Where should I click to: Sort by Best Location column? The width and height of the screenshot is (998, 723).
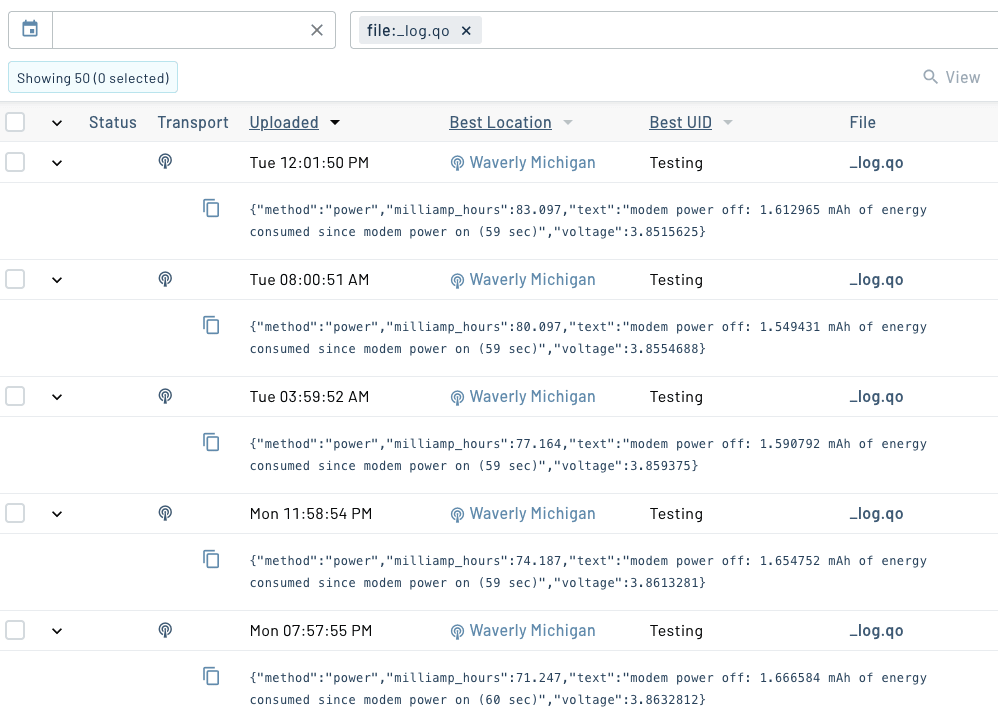[500, 122]
